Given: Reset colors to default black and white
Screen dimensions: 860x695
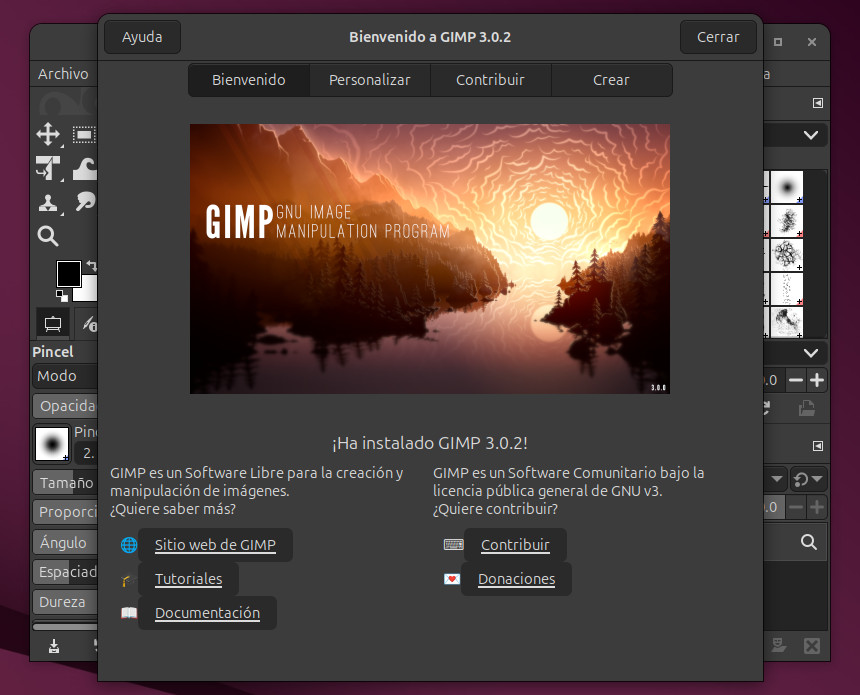Looking at the screenshot, I should [x=62, y=296].
